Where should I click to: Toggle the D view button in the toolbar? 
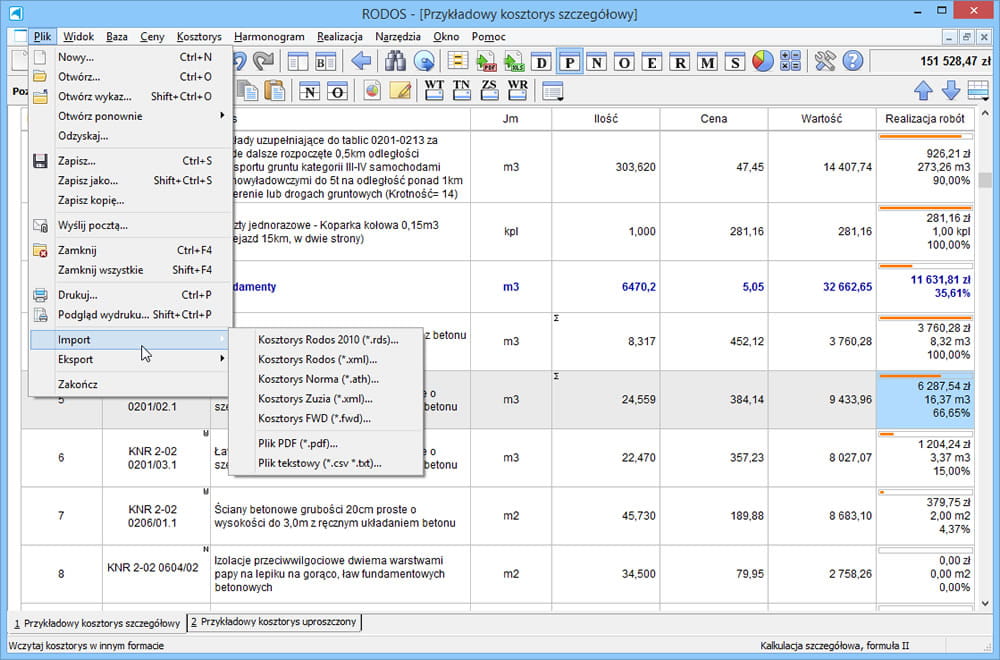point(542,61)
